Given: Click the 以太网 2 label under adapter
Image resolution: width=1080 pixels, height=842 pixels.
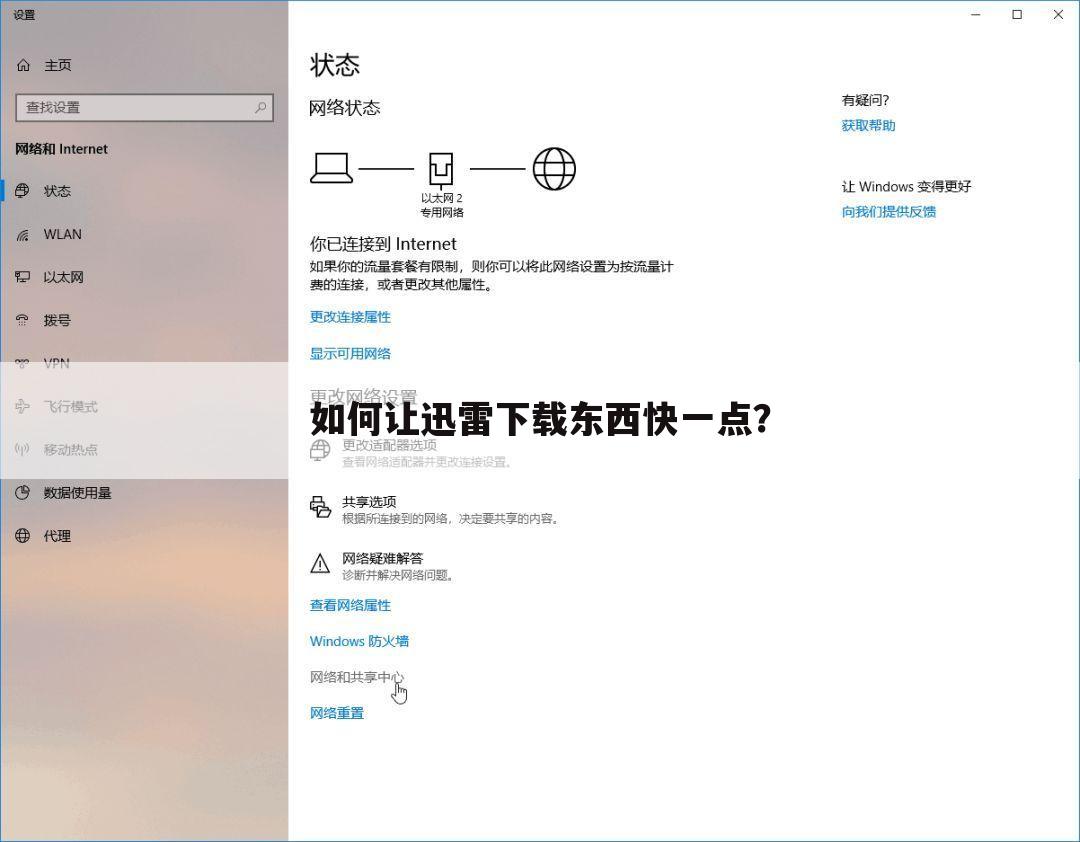Looking at the screenshot, I should point(442,198).
